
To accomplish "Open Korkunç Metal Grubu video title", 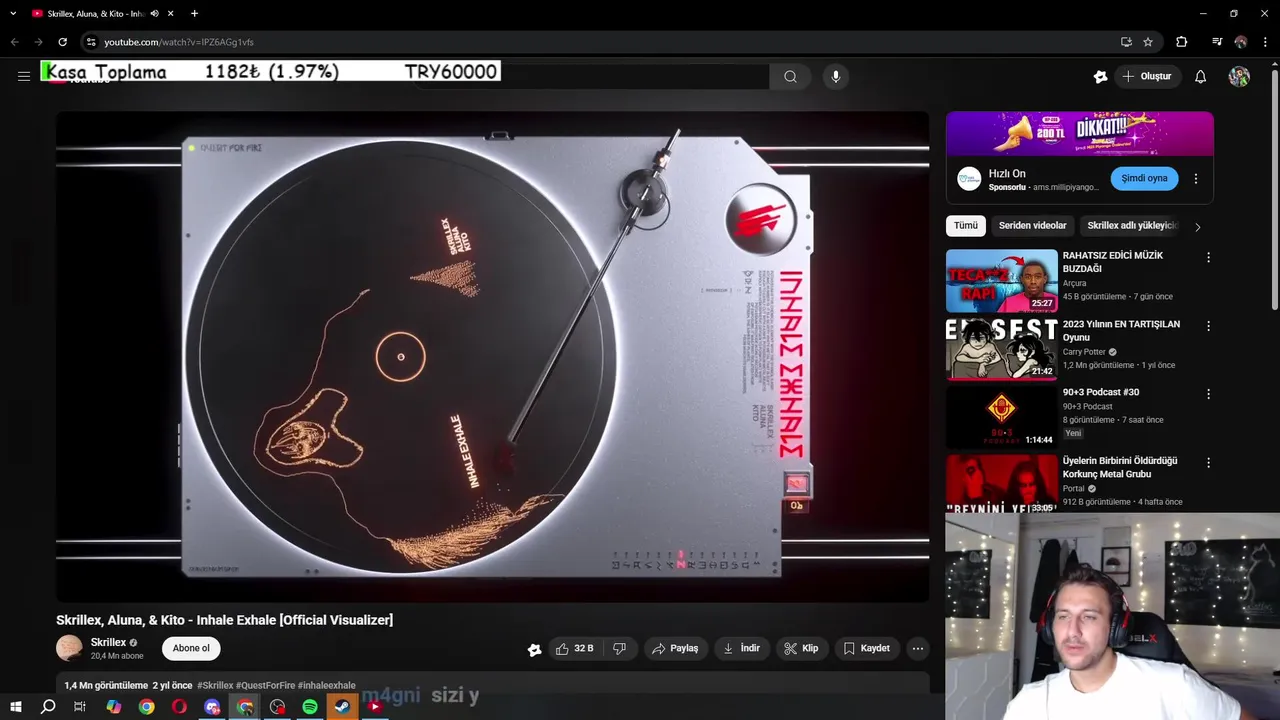I will [1120, 467].
